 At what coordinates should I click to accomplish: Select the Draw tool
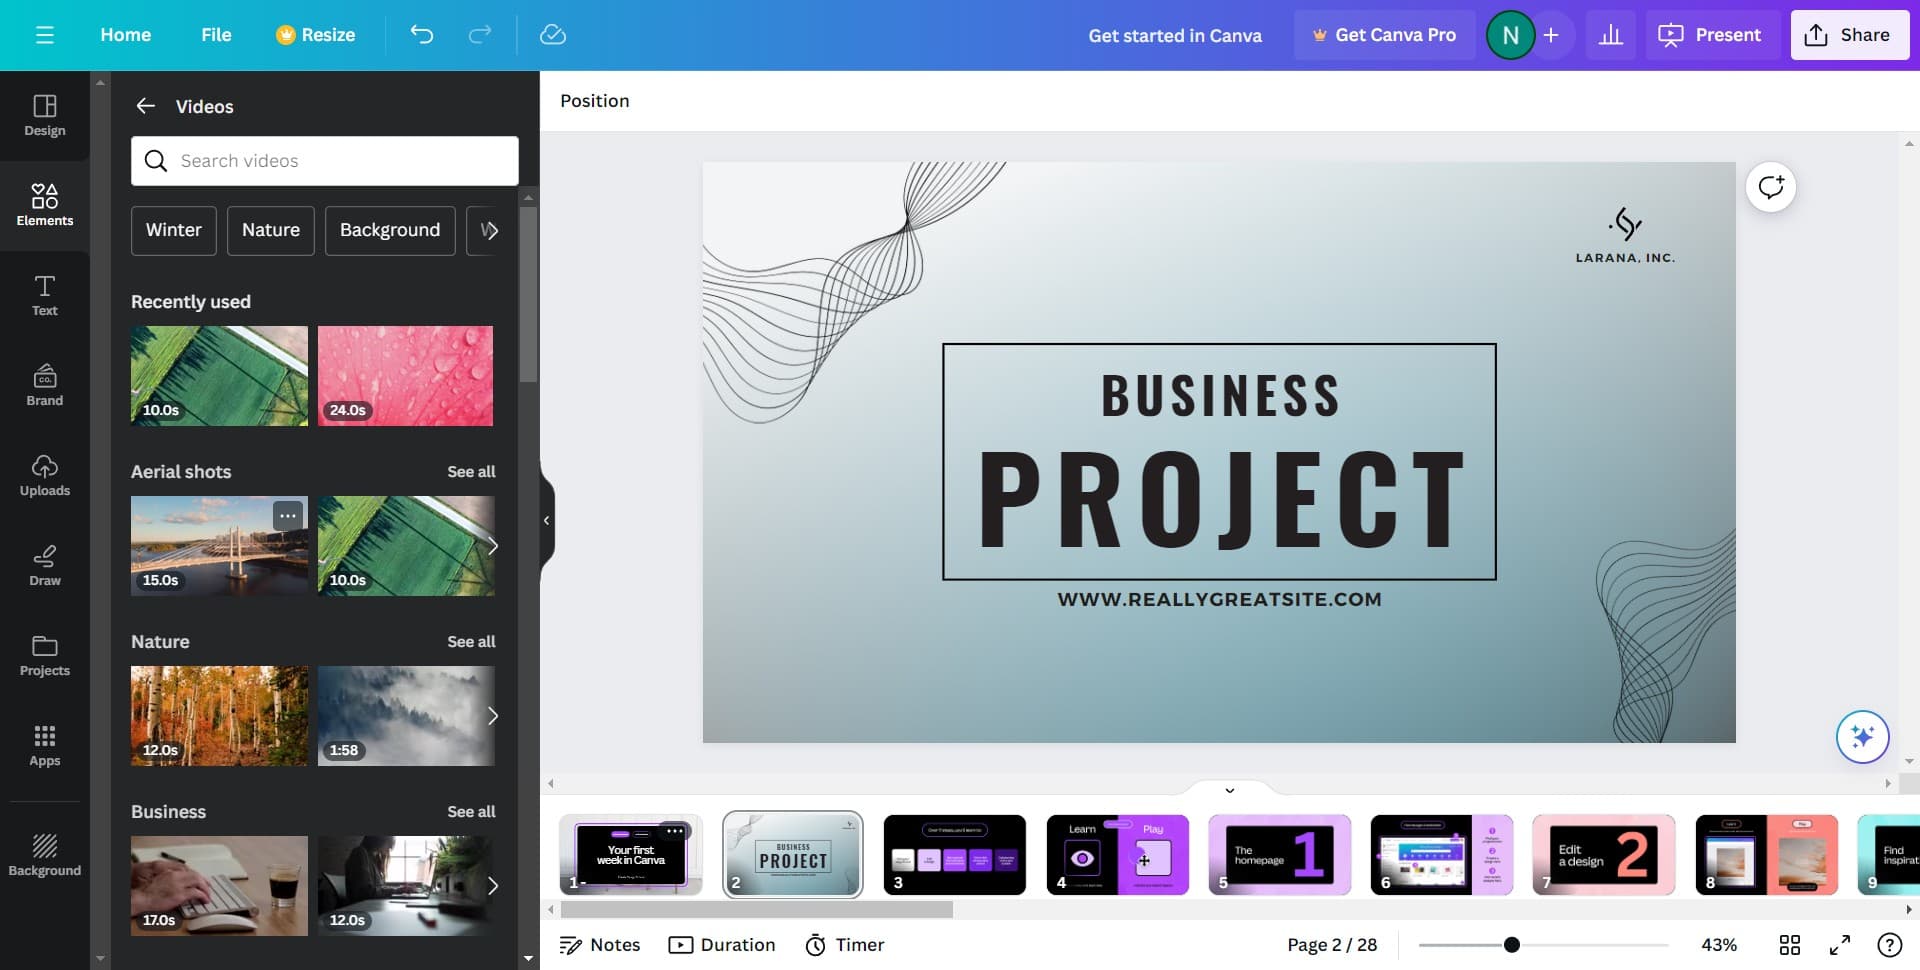[45, 565]
